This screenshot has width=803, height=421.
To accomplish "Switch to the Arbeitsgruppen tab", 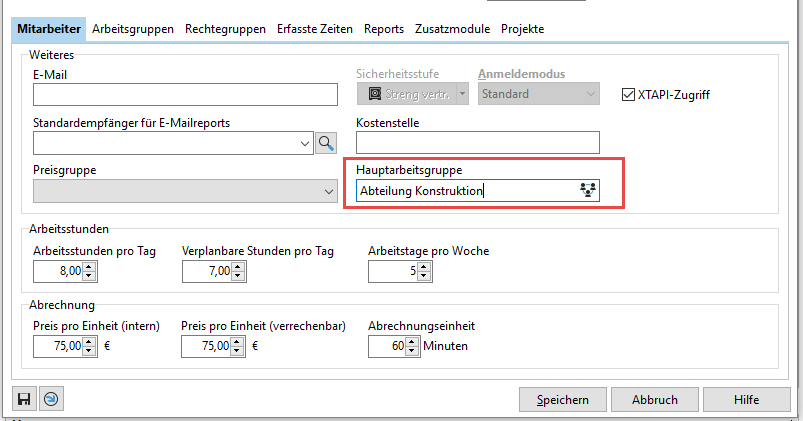I will tap(132, 29).
